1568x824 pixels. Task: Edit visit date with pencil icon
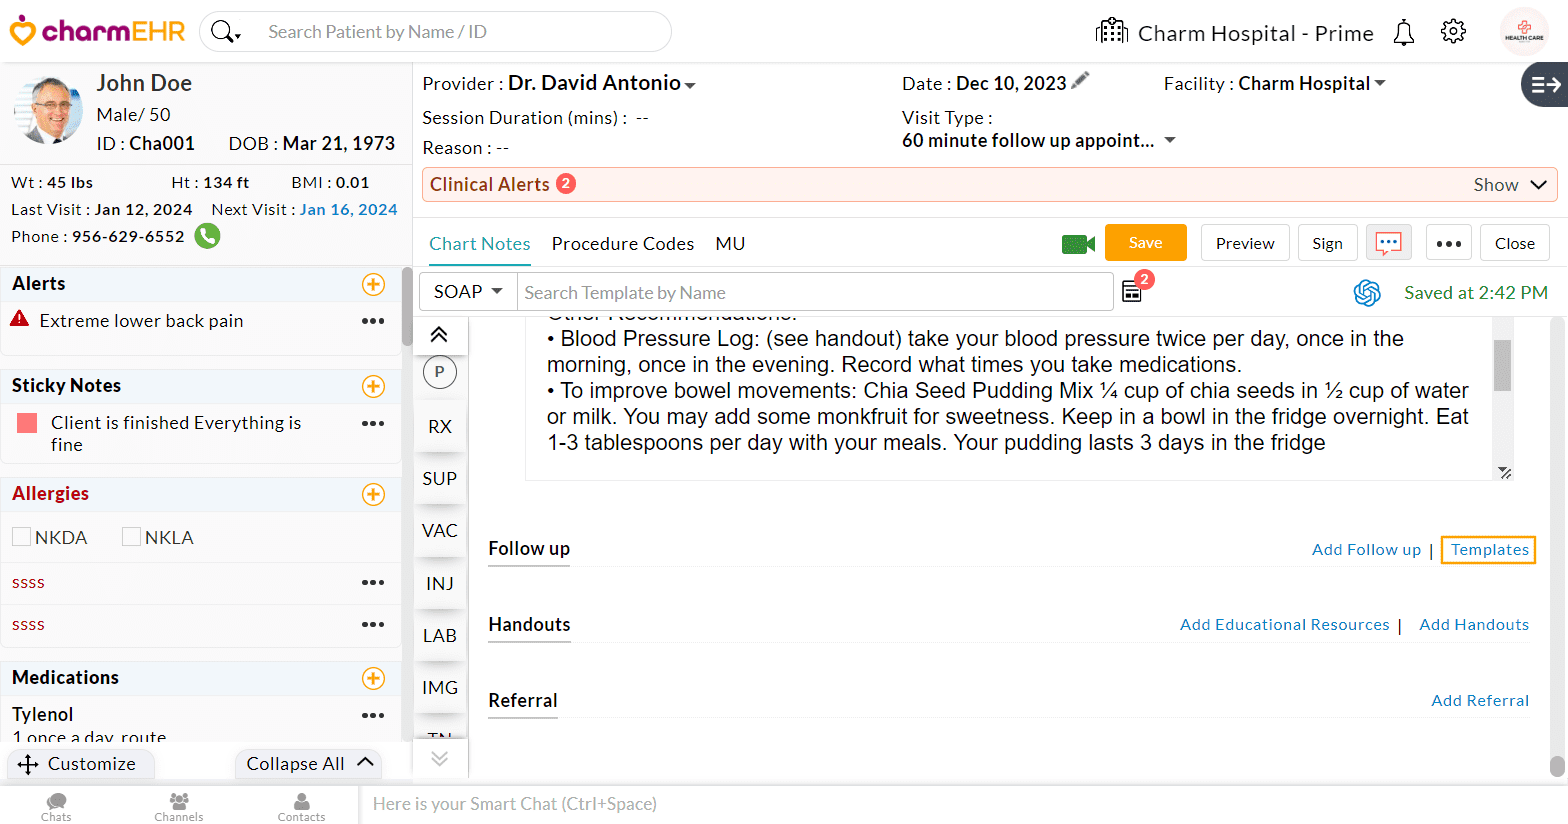(1080, 81)
